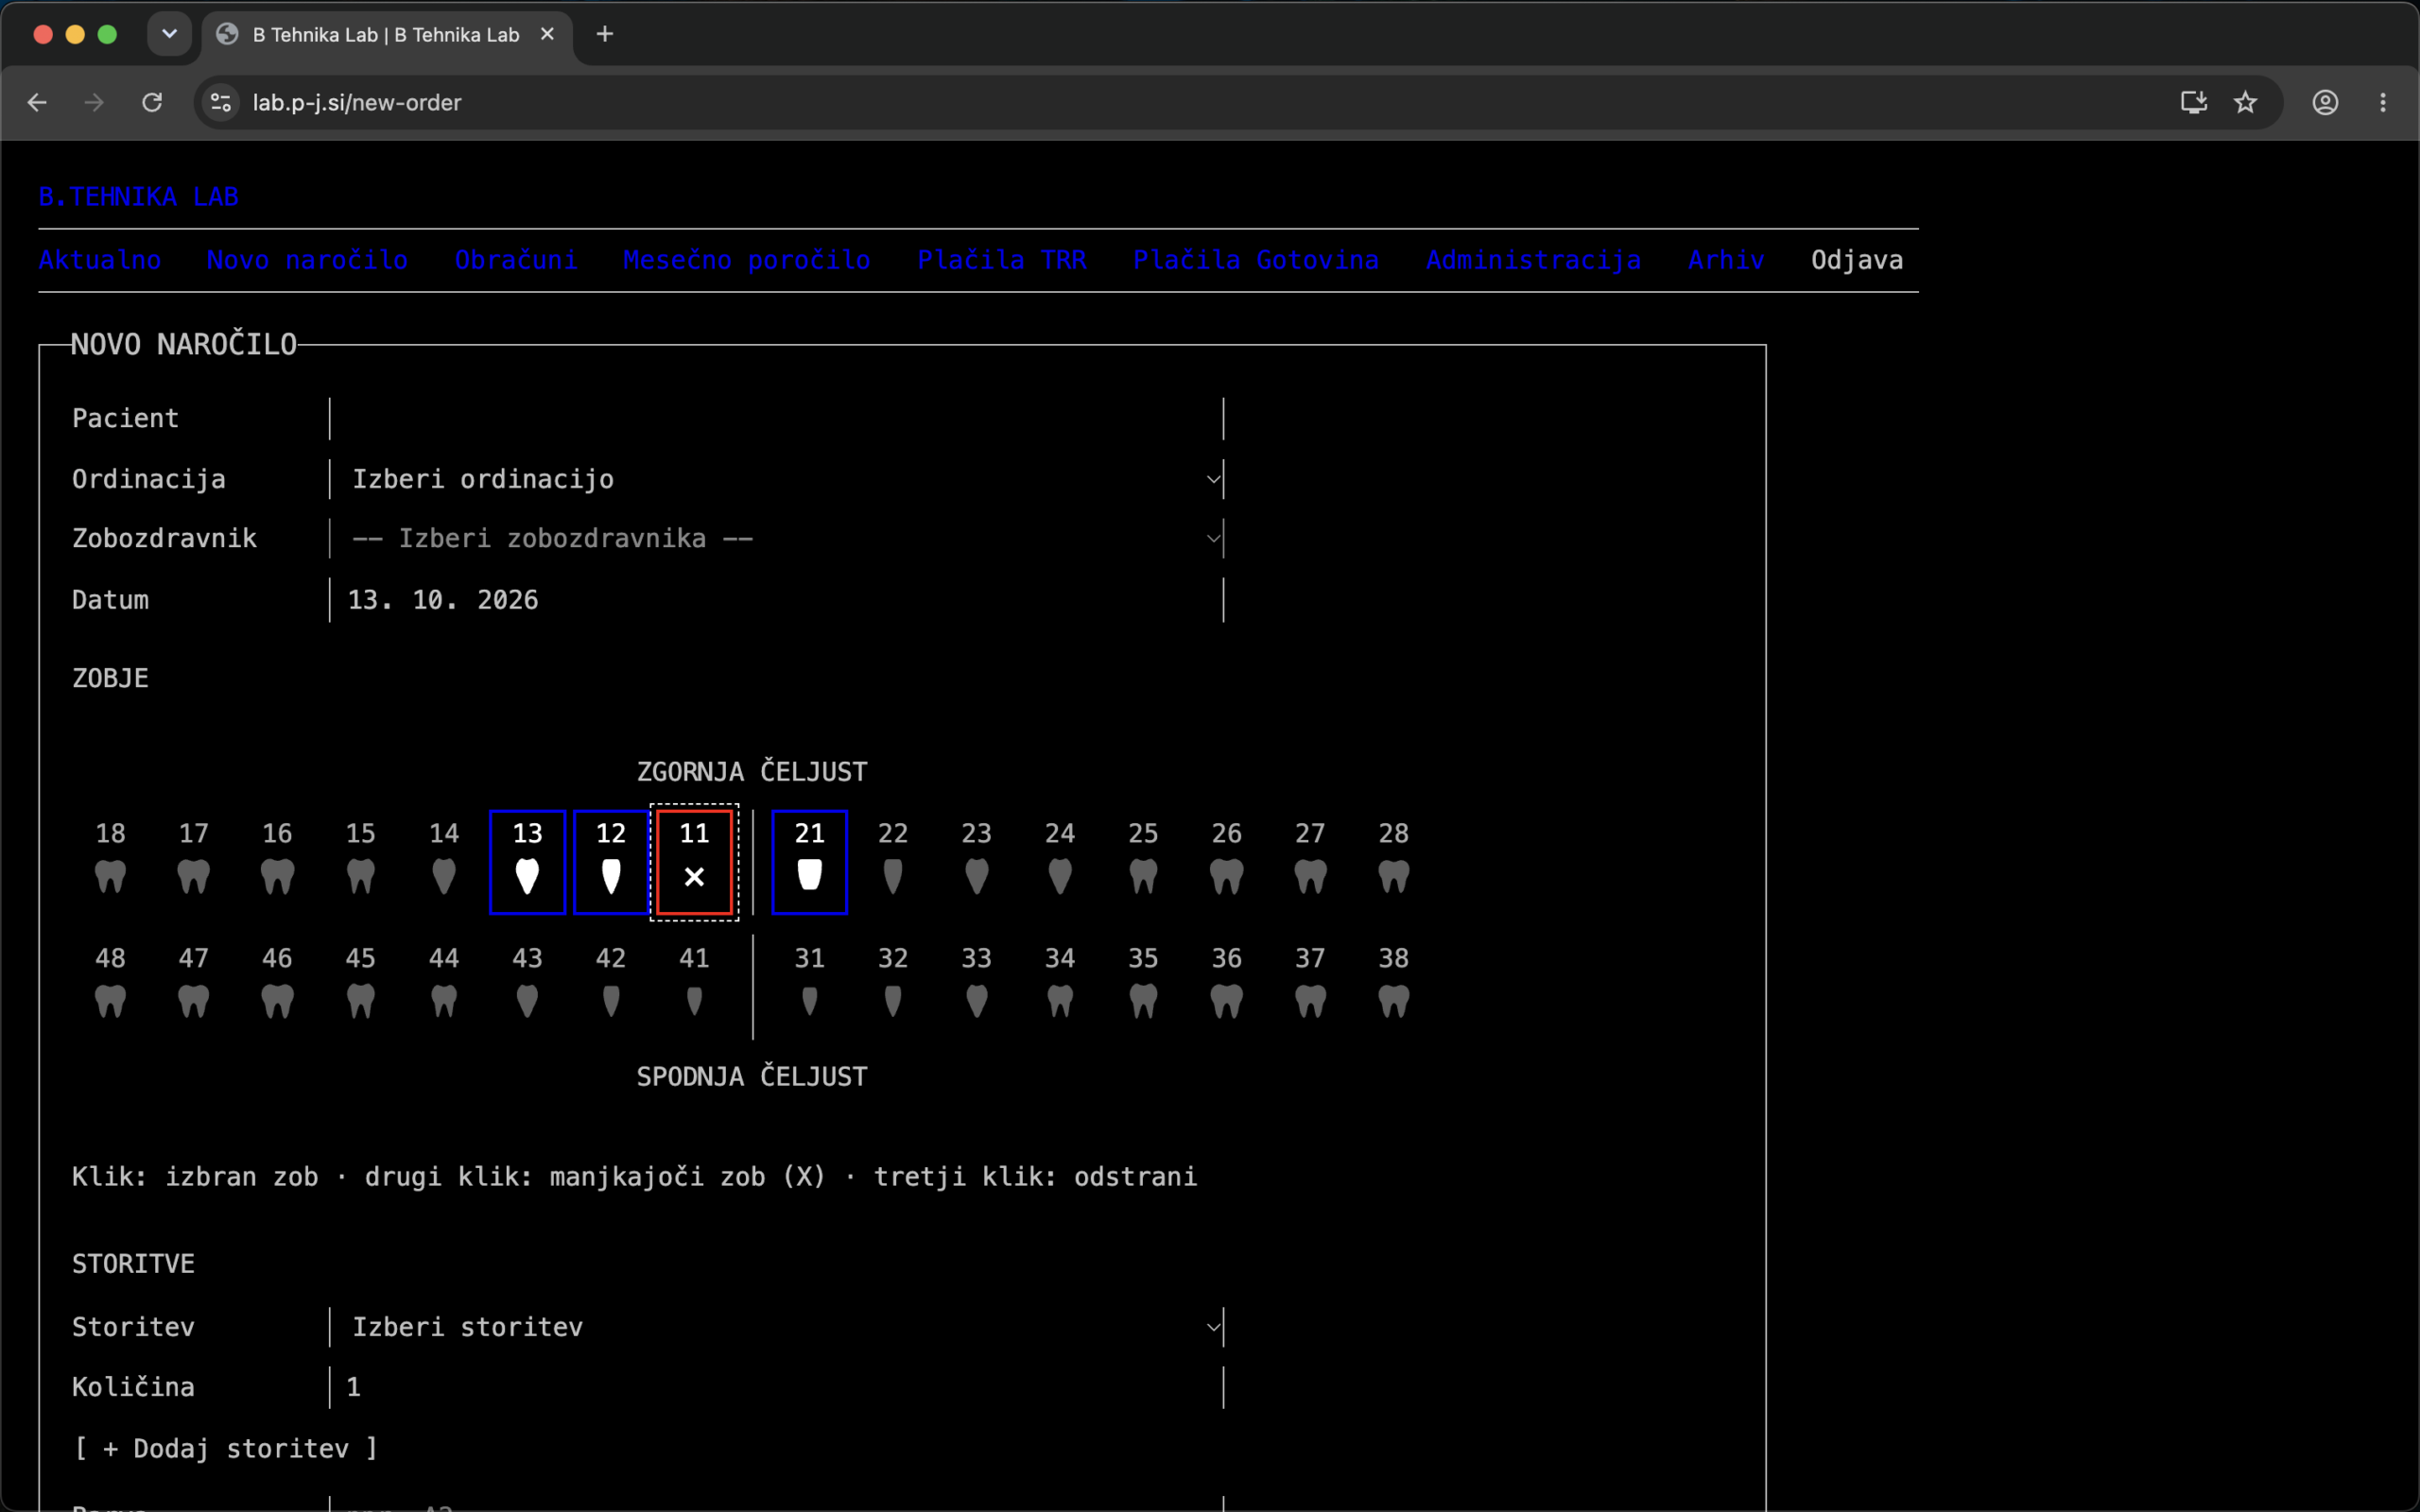
Task: Reload the page in browser
Action: click(152, 102)
